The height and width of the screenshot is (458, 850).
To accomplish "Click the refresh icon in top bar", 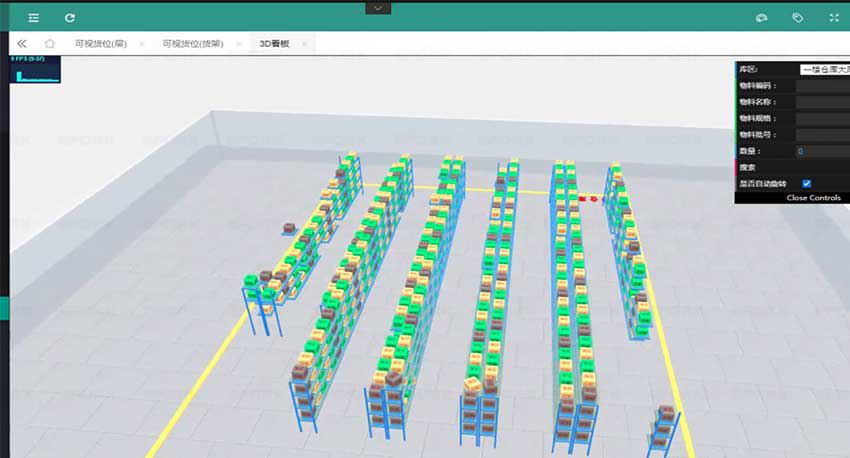I will (70, 18).
